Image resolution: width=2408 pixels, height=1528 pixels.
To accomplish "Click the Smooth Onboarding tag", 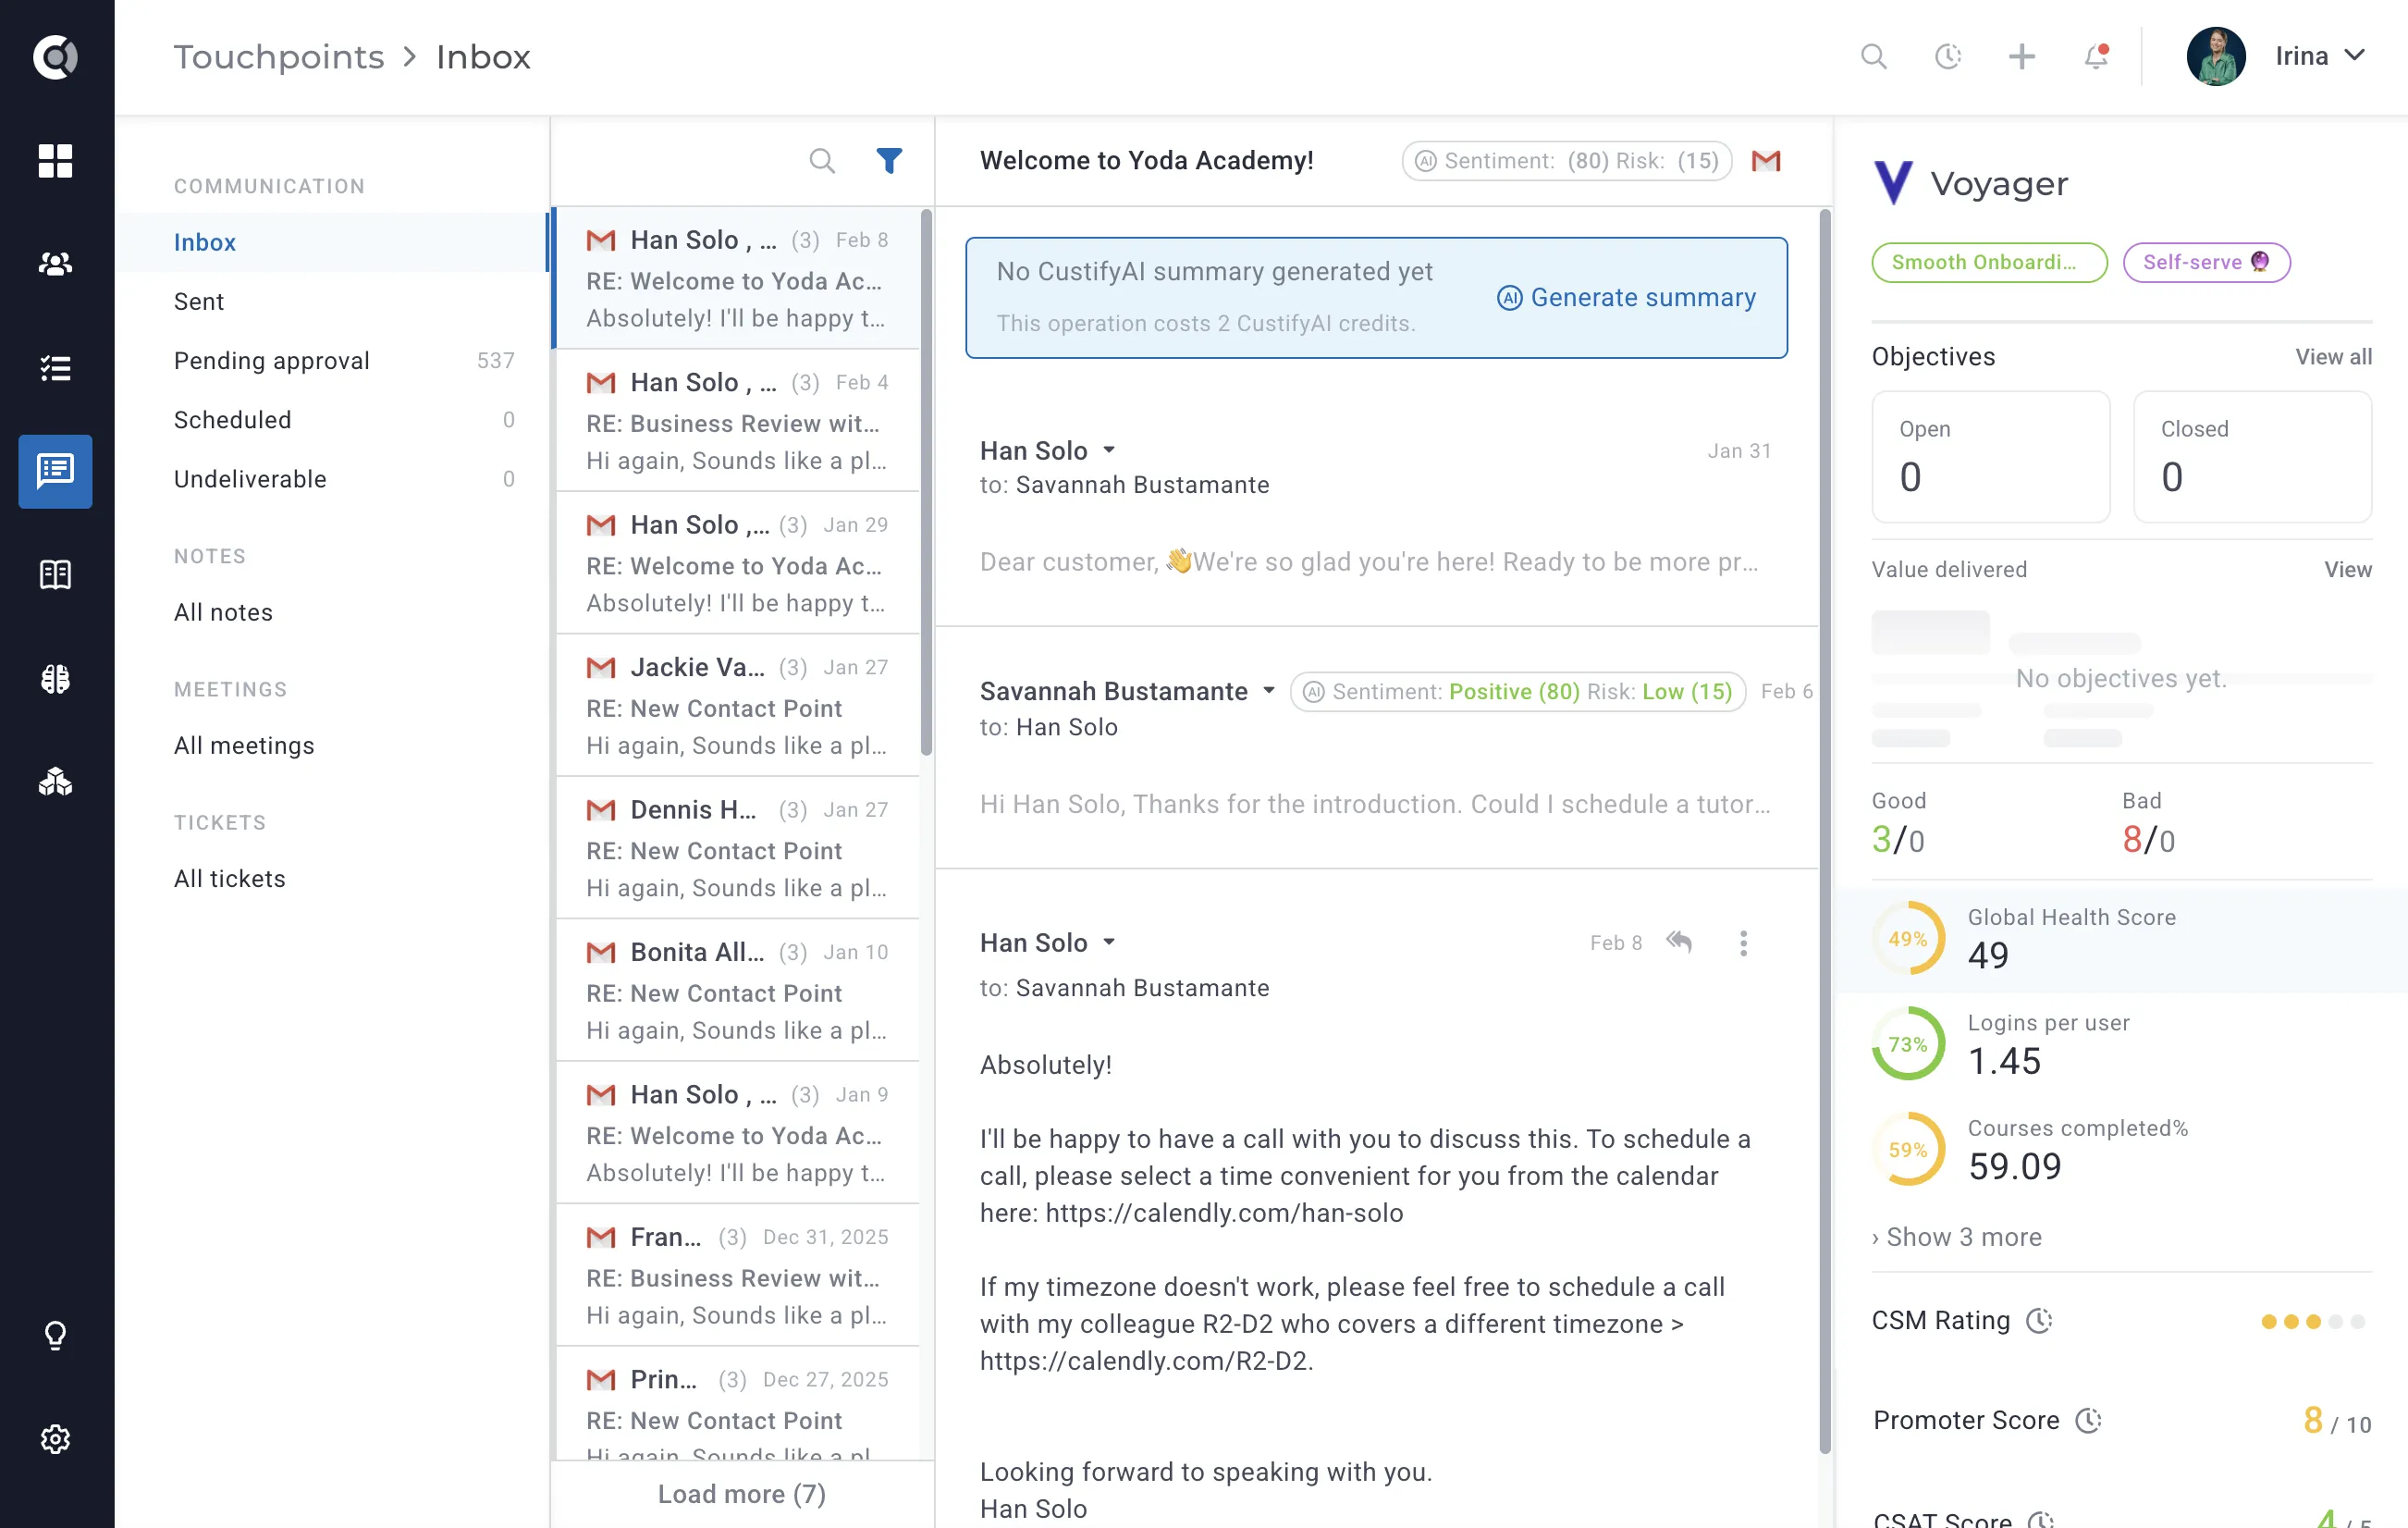I will [1989, 262].
